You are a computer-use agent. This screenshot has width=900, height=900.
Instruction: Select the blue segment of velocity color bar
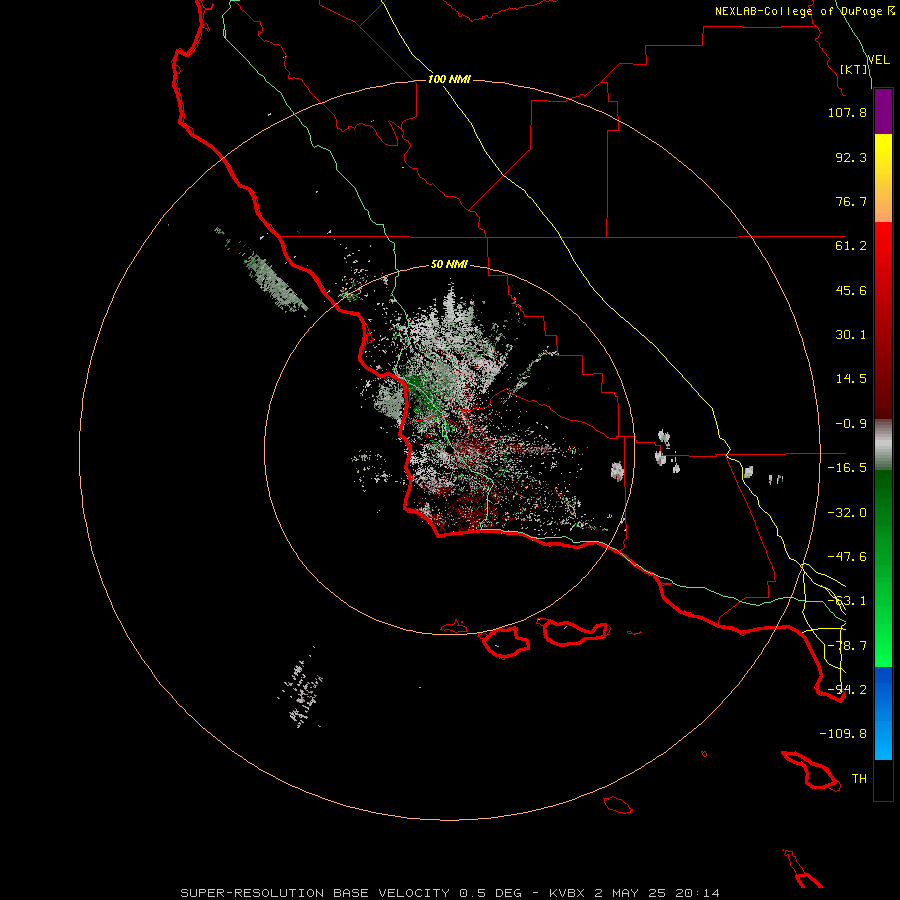click(883, 713)
